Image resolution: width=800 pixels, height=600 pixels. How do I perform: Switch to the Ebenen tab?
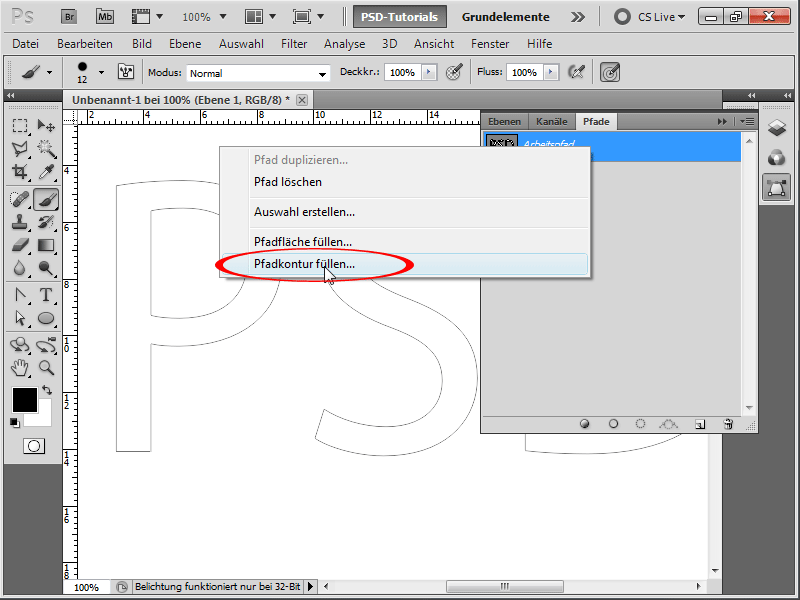click(505, 122)
